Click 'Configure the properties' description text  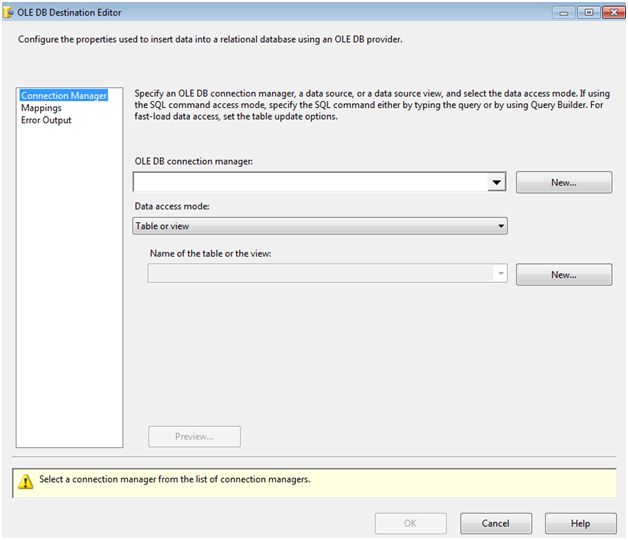point(210,39)
